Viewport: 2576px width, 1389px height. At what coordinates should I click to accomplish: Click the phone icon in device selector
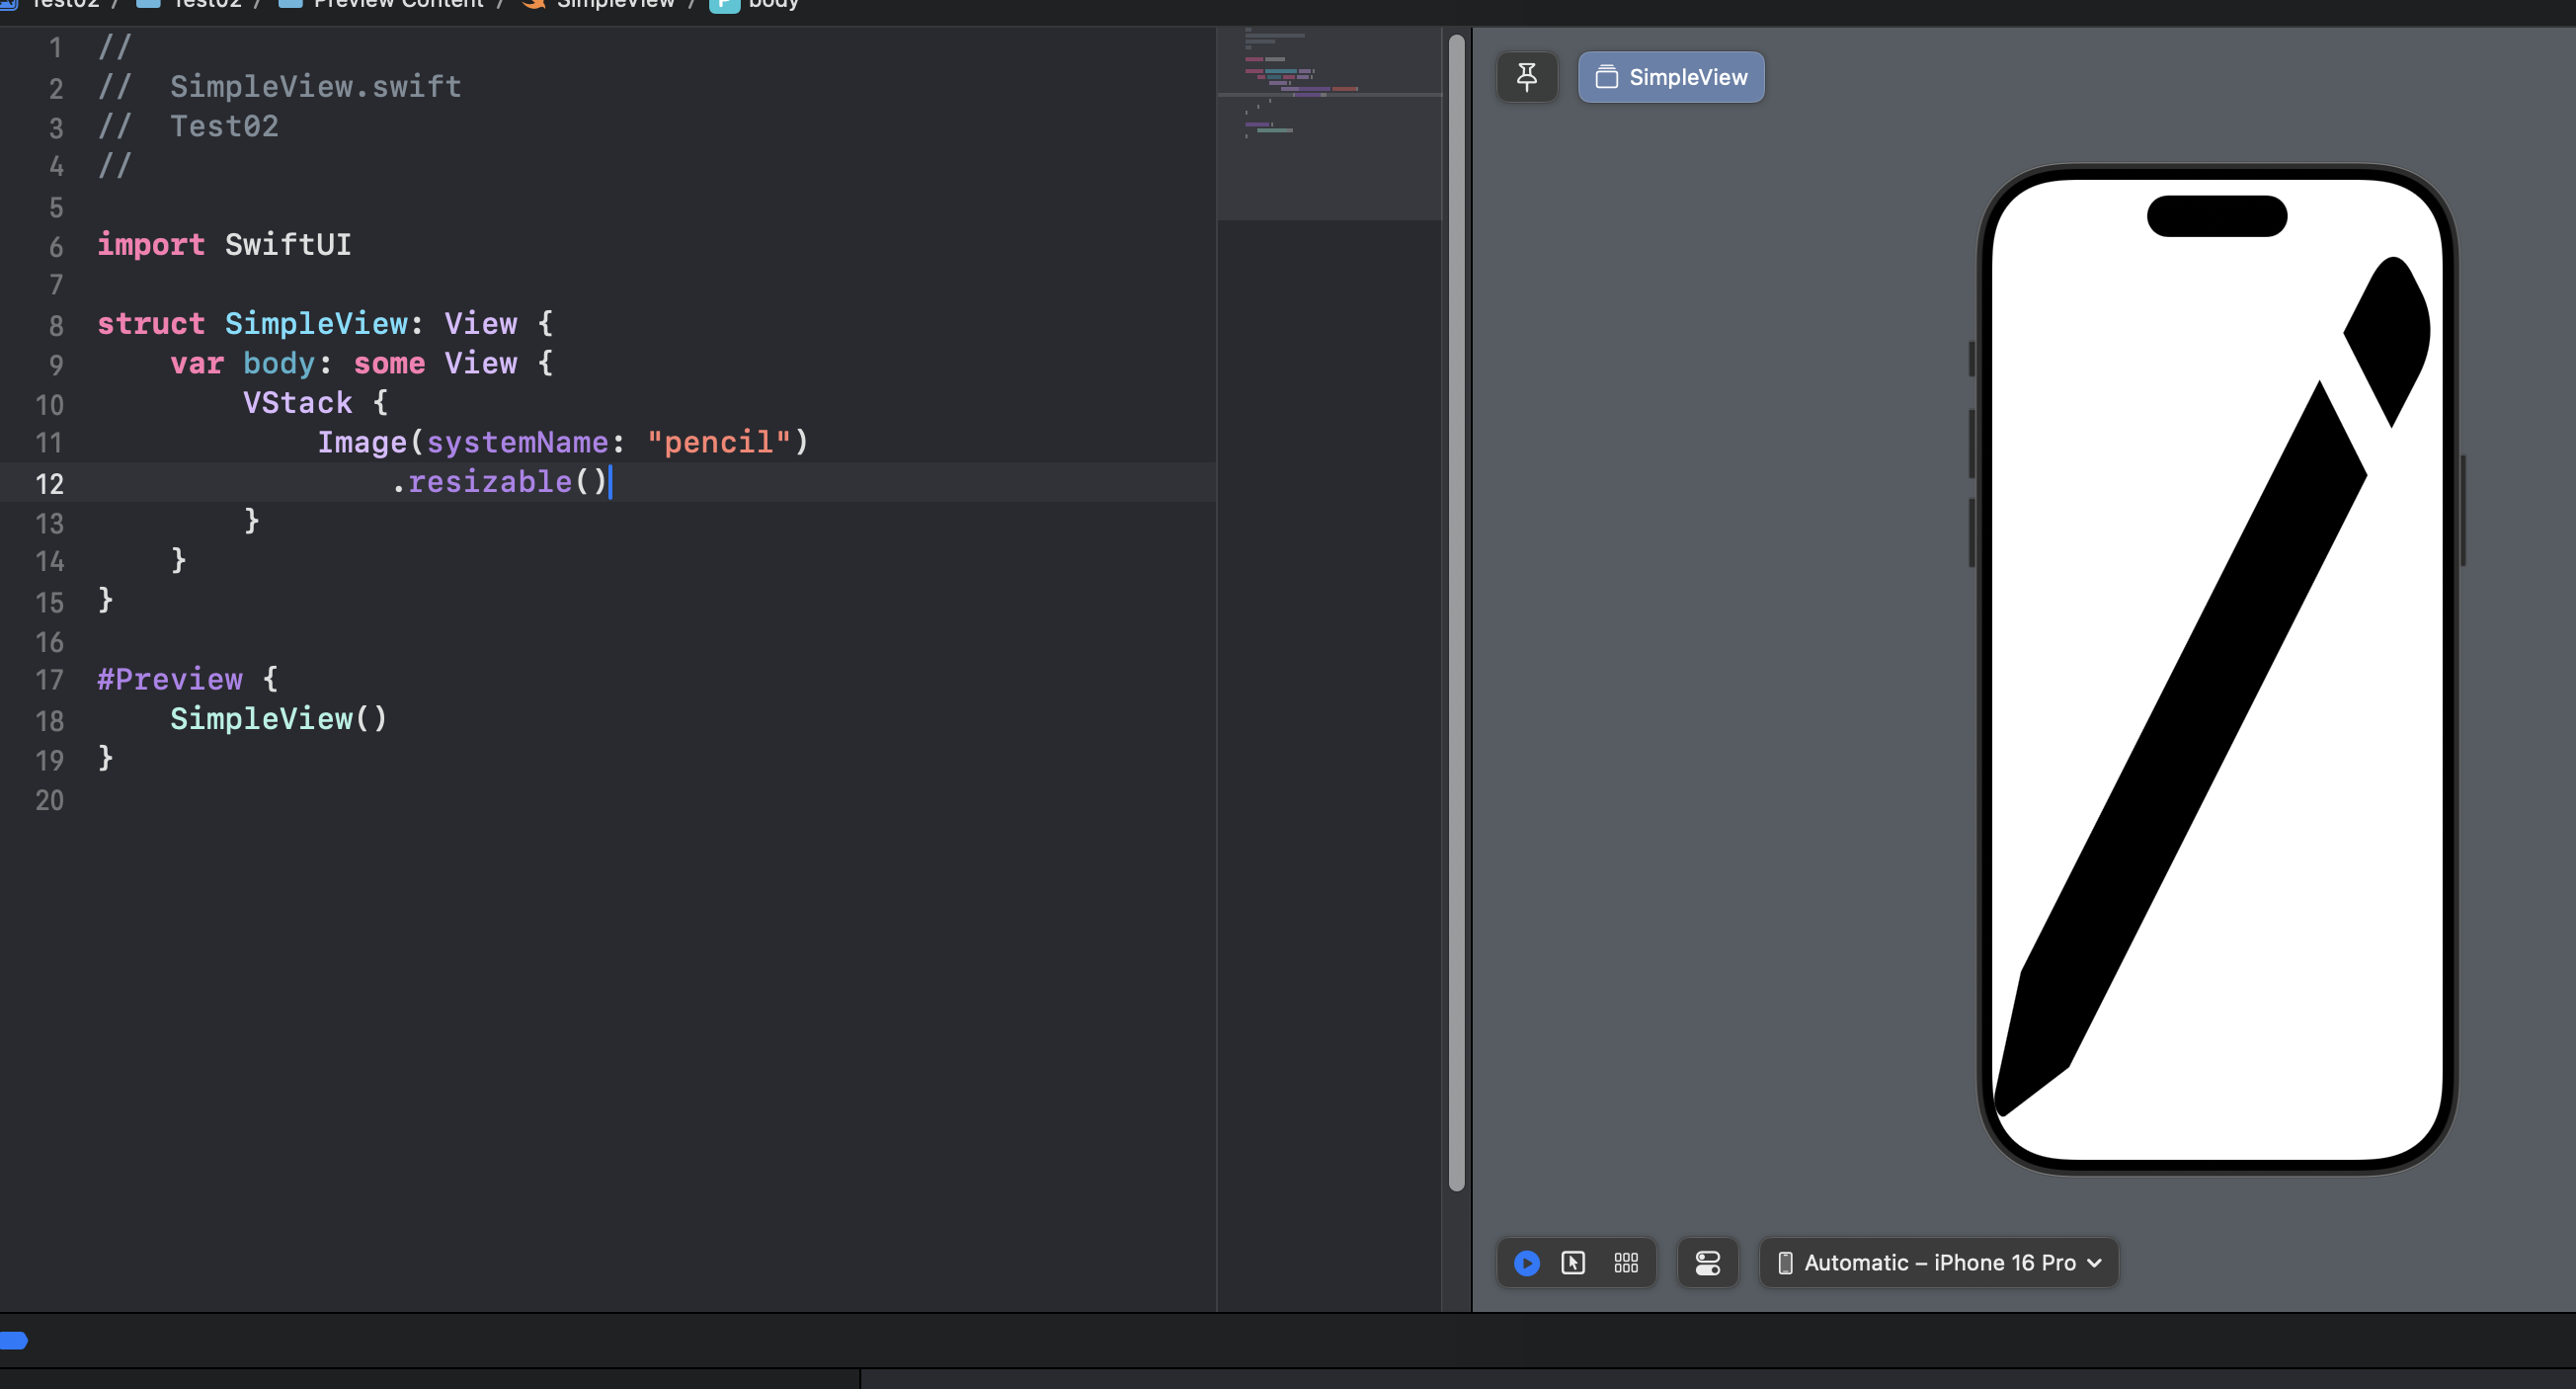tap(1785, 1263)
